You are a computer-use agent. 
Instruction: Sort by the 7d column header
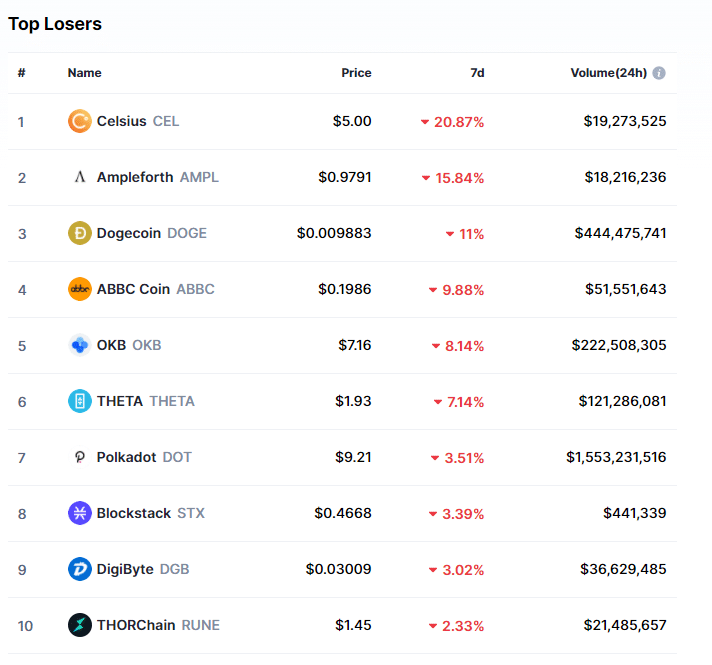(477, 73)
